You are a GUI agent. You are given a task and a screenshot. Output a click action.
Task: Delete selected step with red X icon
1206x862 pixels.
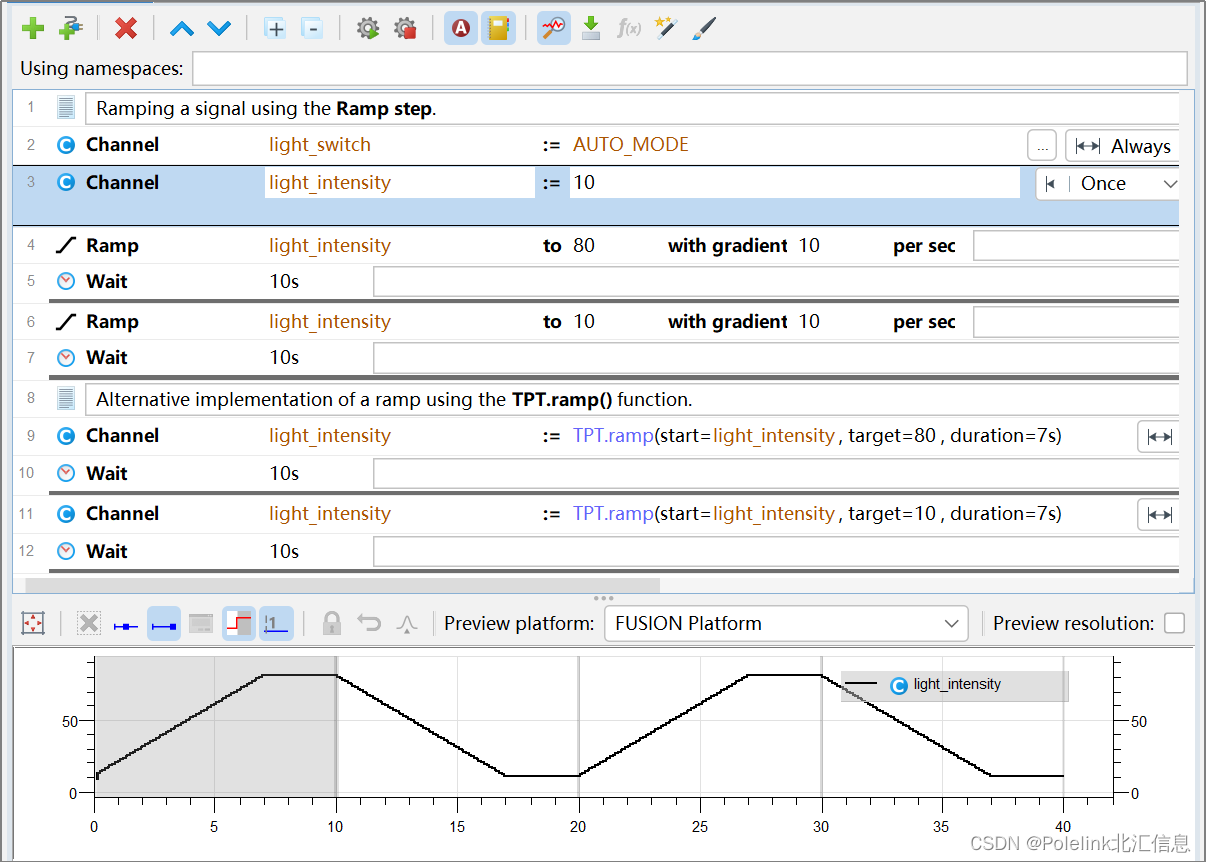click(126, 28)
